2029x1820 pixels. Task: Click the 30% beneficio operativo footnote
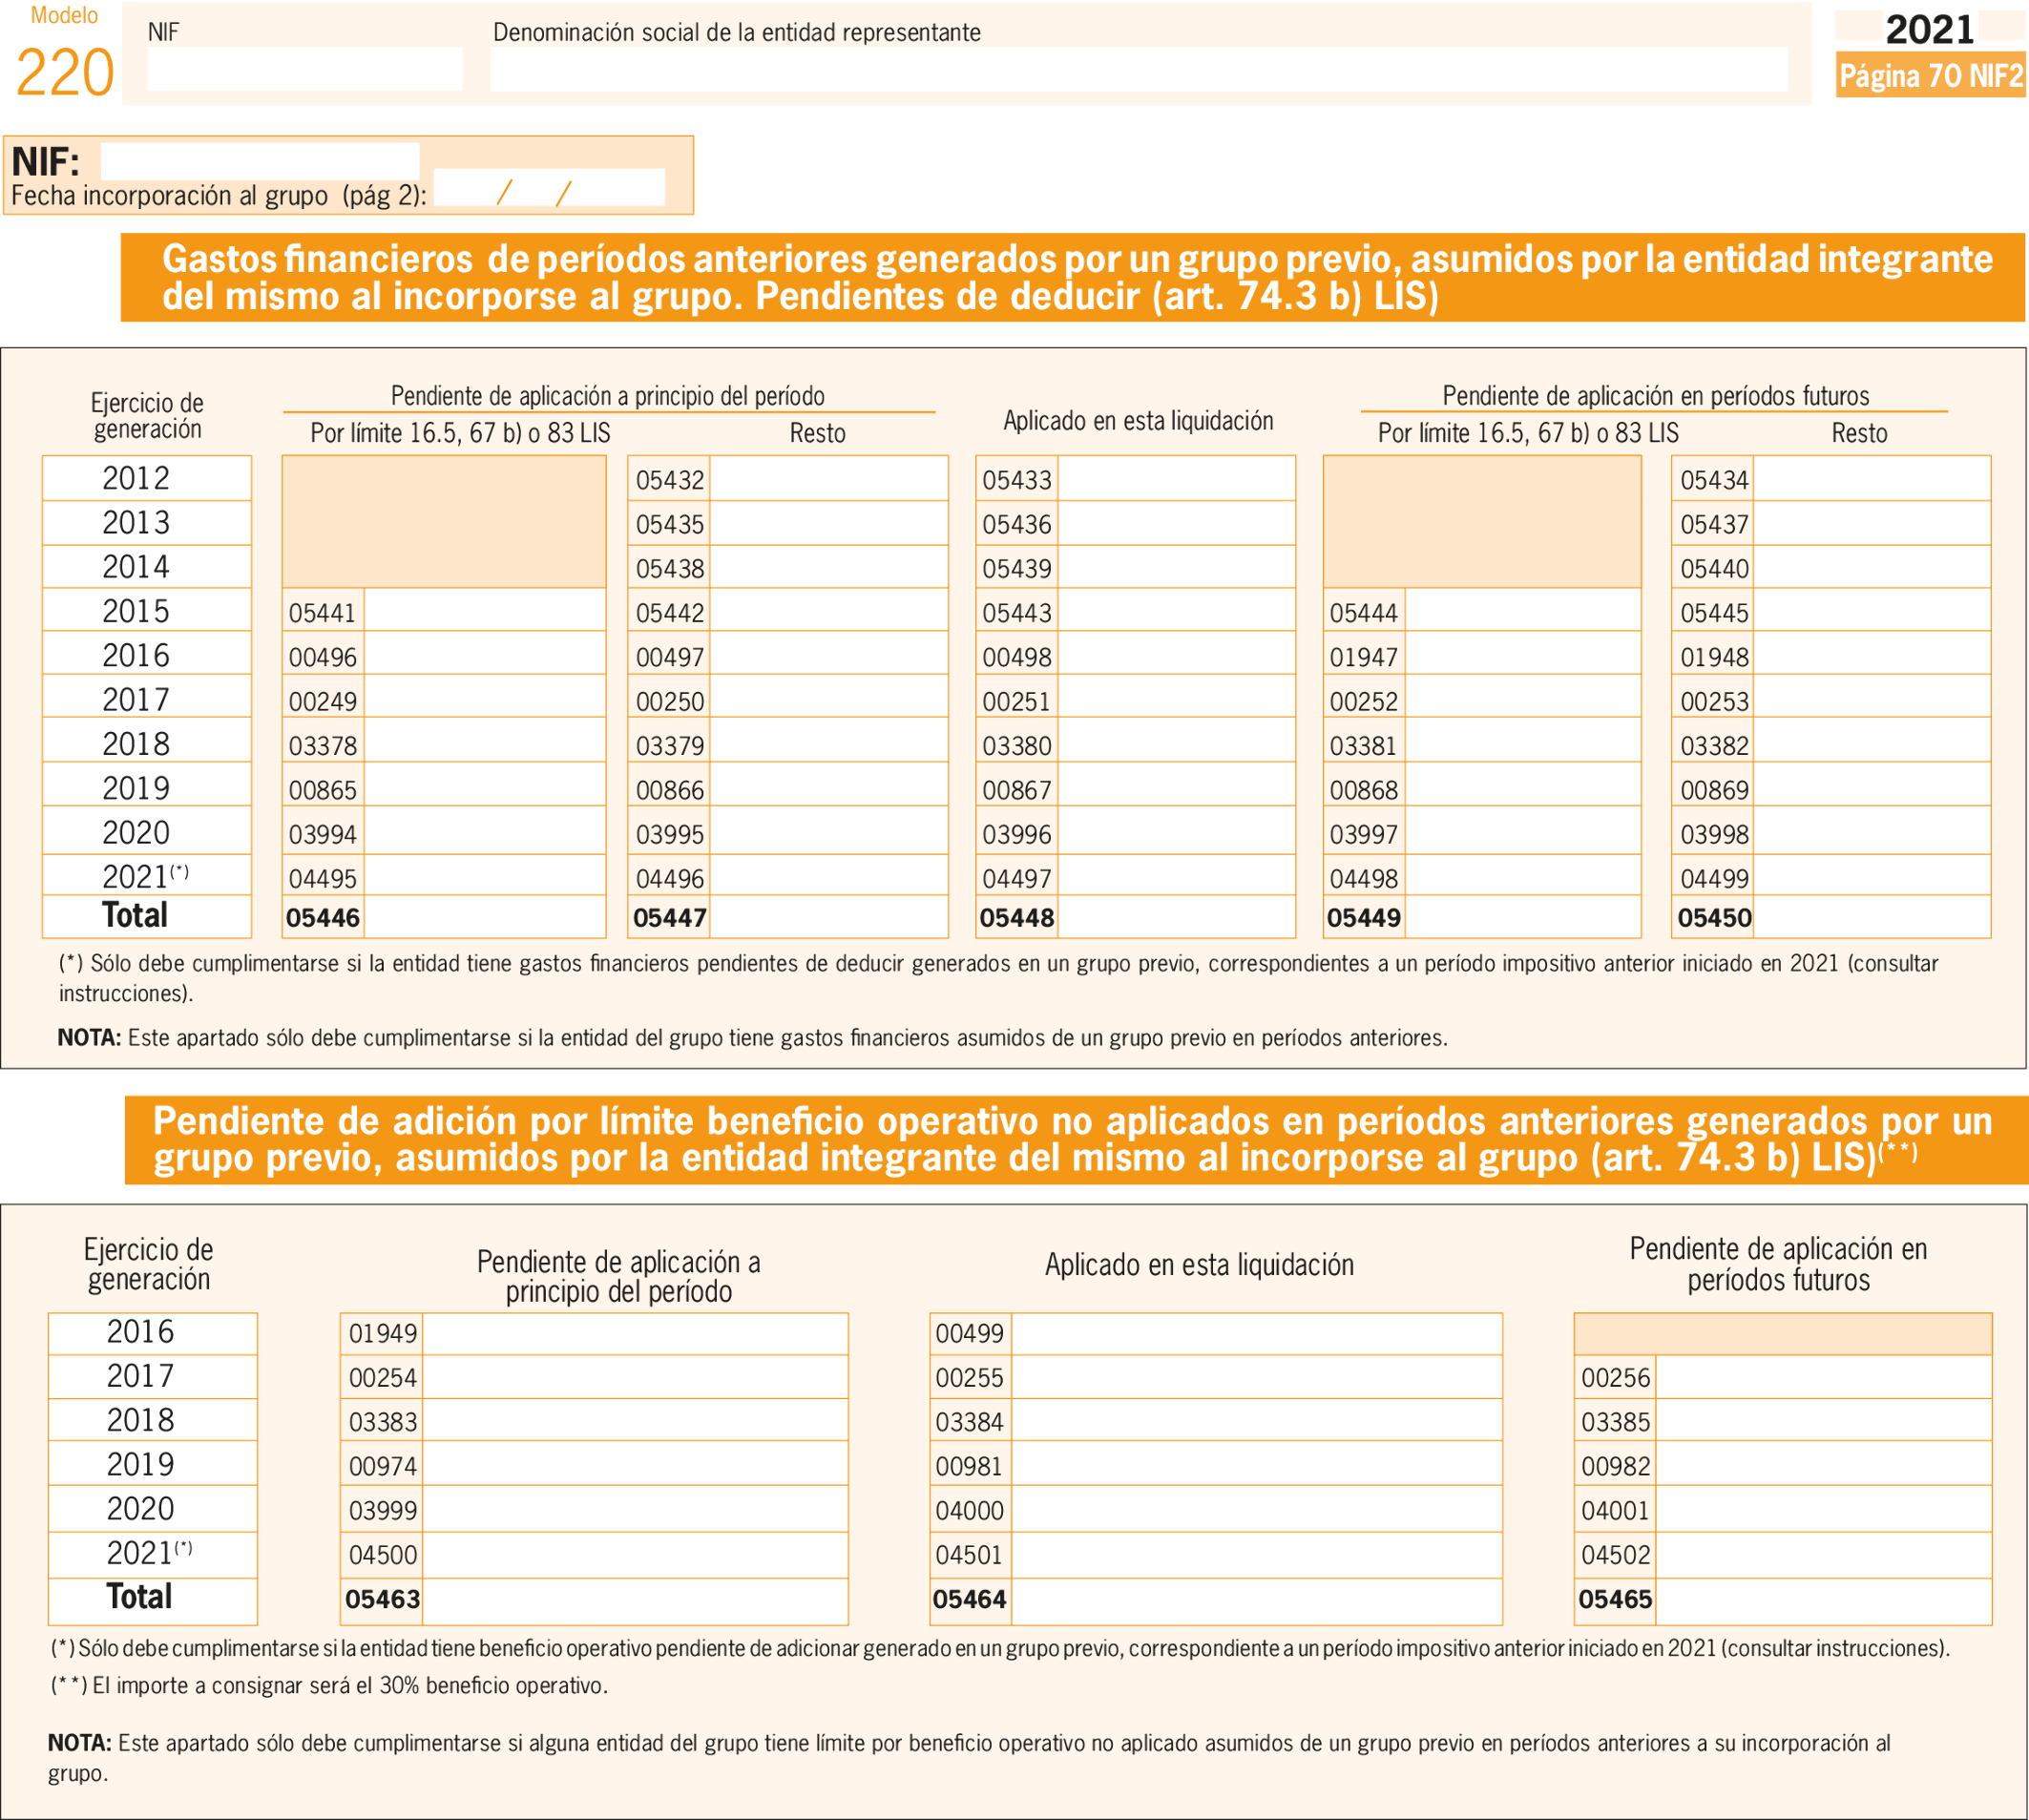click(x=329, y=1686)
